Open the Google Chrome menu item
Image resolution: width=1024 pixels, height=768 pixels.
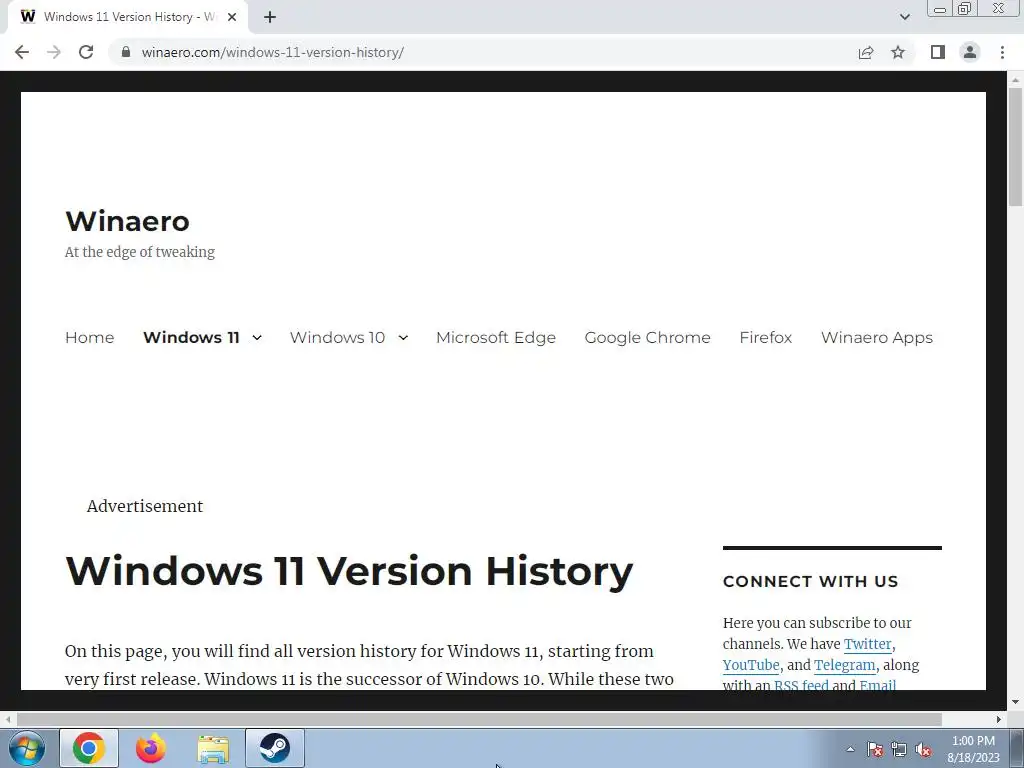pyautogui.click(x=647, y=338)
